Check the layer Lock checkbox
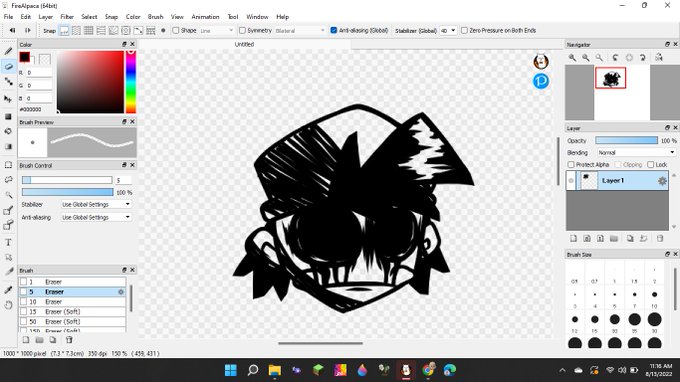680x382 pixels. pyautogui.click(x=651, y=165)
